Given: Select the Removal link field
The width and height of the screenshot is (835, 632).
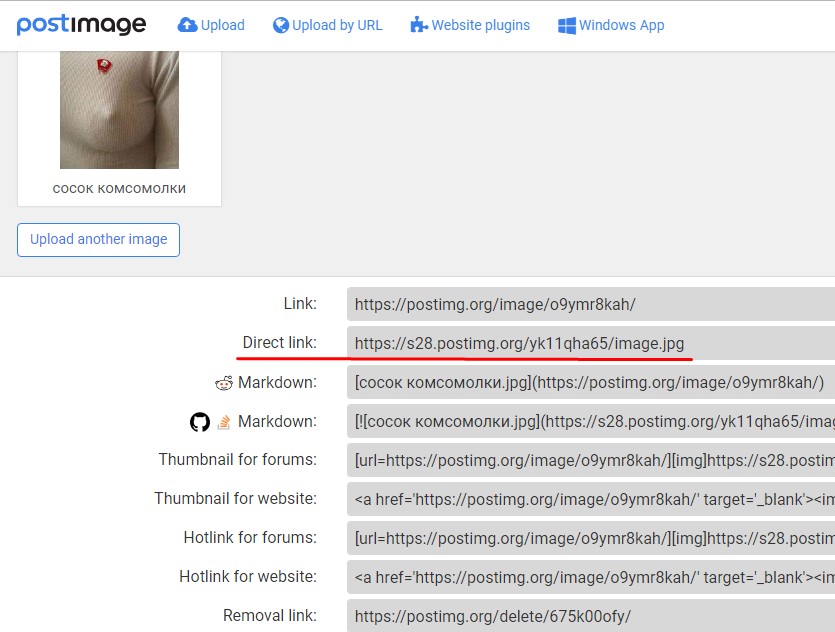Looking at the screenshot, I should click(x=591, y=615).
